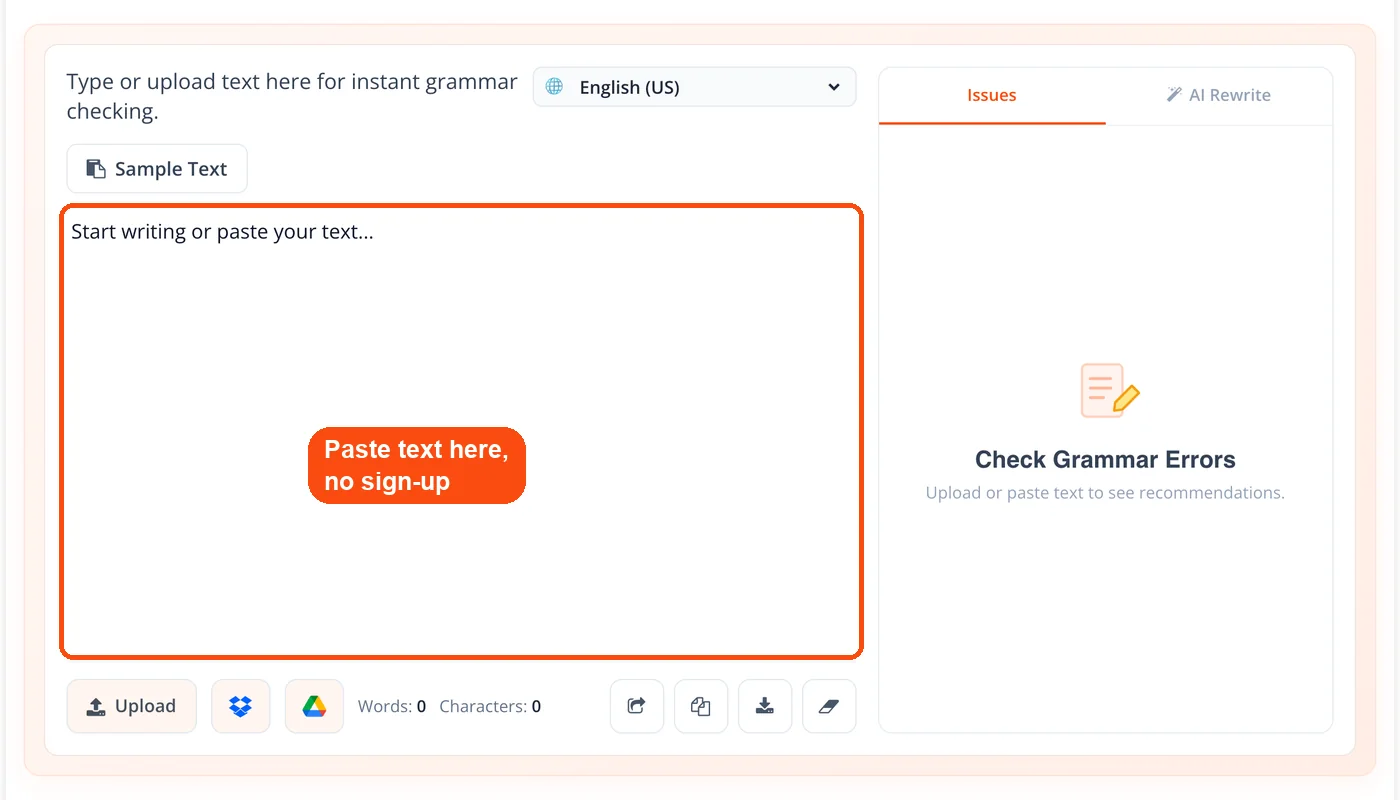Screen dimensions: 1400x800
Task: Copy text using the copy icon
Action: pyautogui.click(x=701, y=706)
